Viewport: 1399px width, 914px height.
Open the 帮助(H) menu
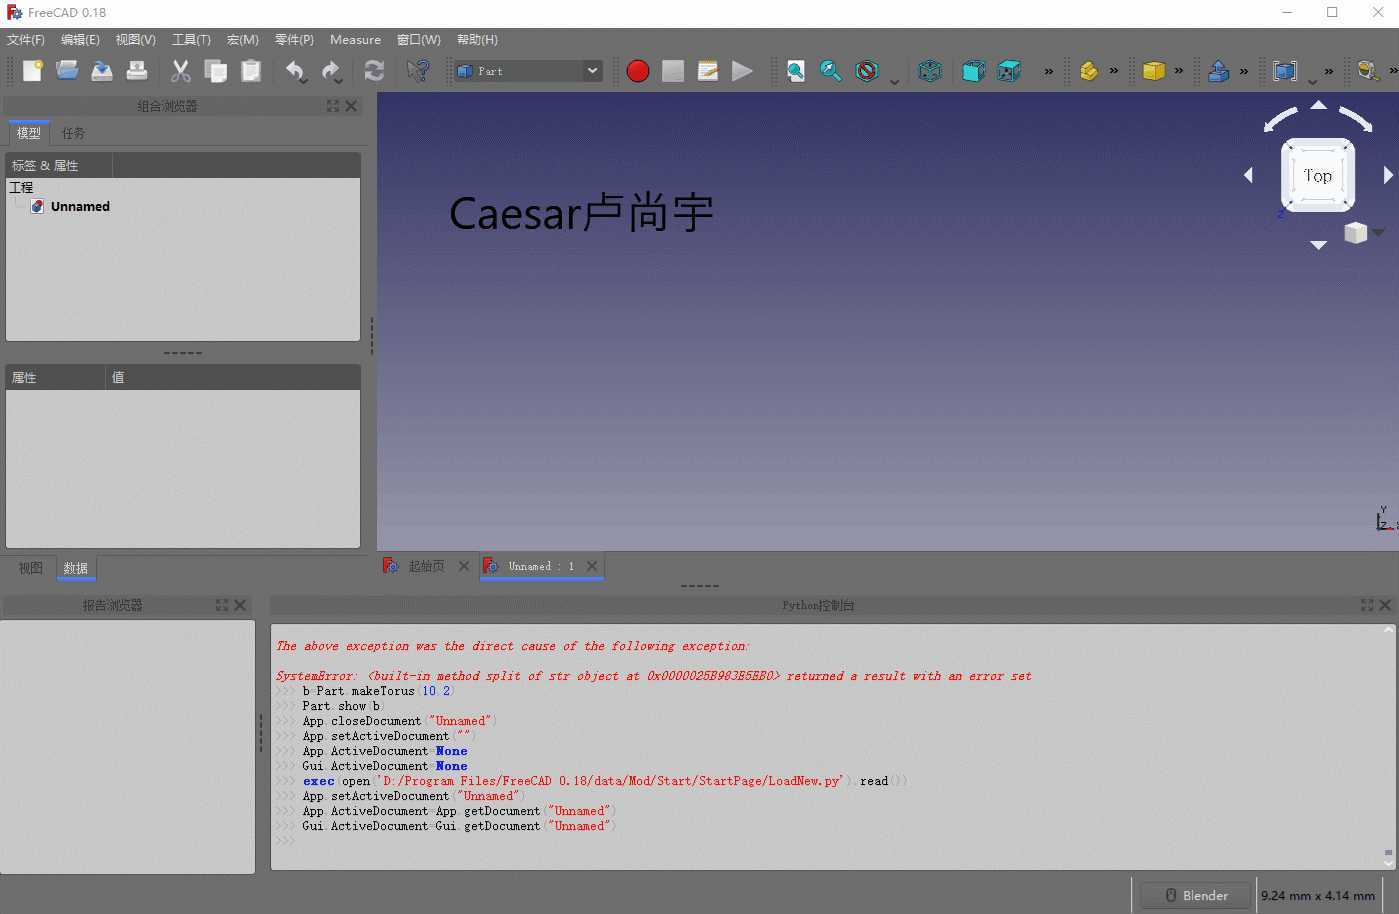tap(477, 40)
